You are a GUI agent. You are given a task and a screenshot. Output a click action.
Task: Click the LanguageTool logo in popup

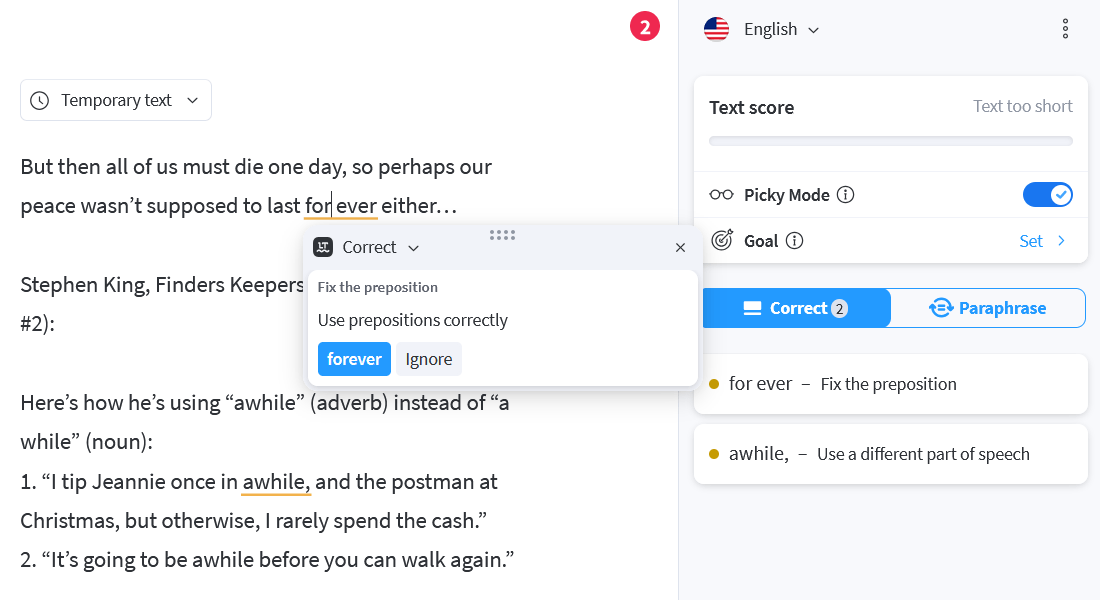tap(323, 247)
